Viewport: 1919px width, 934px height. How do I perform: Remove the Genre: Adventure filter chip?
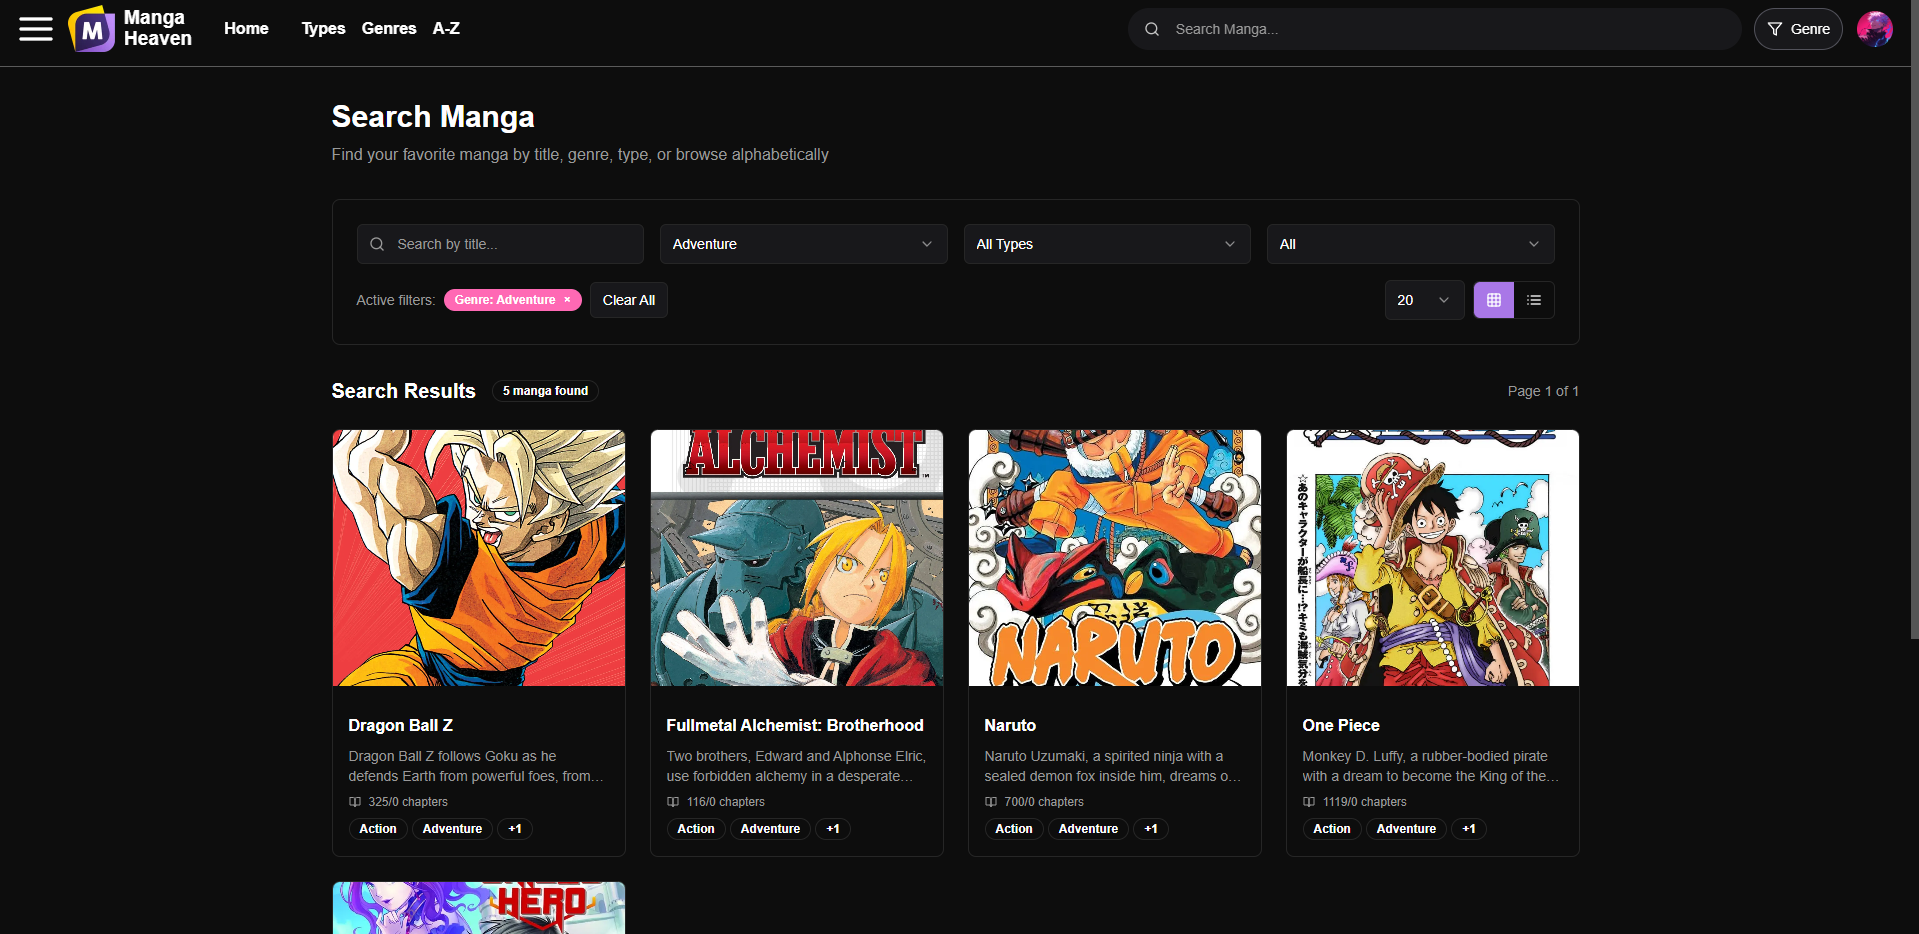click(x=567, y=300)
